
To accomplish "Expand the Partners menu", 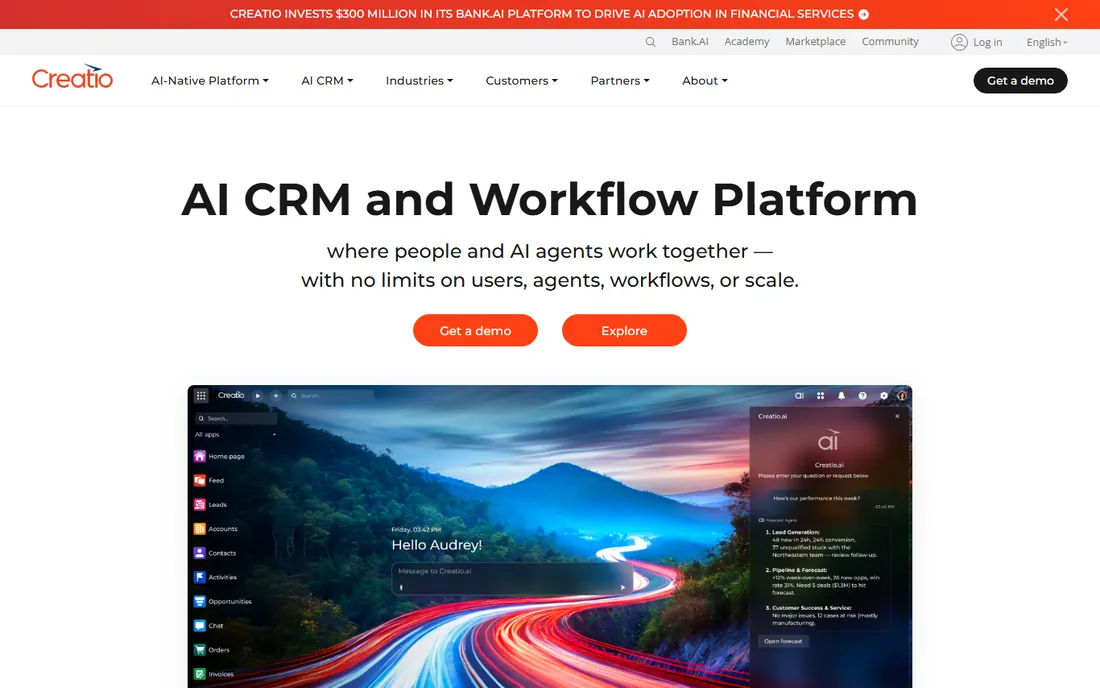I will [x=619, y=81].
